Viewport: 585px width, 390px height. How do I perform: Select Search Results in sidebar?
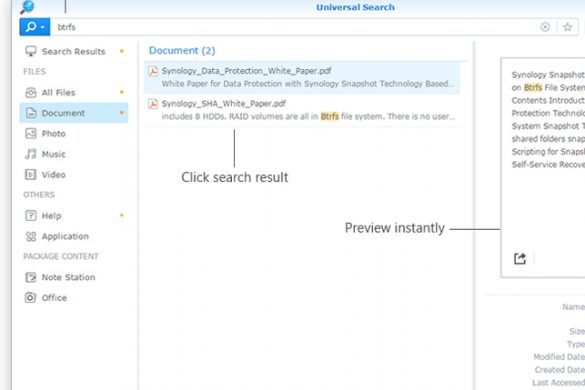pyautogui.click(x=74, y=51)
